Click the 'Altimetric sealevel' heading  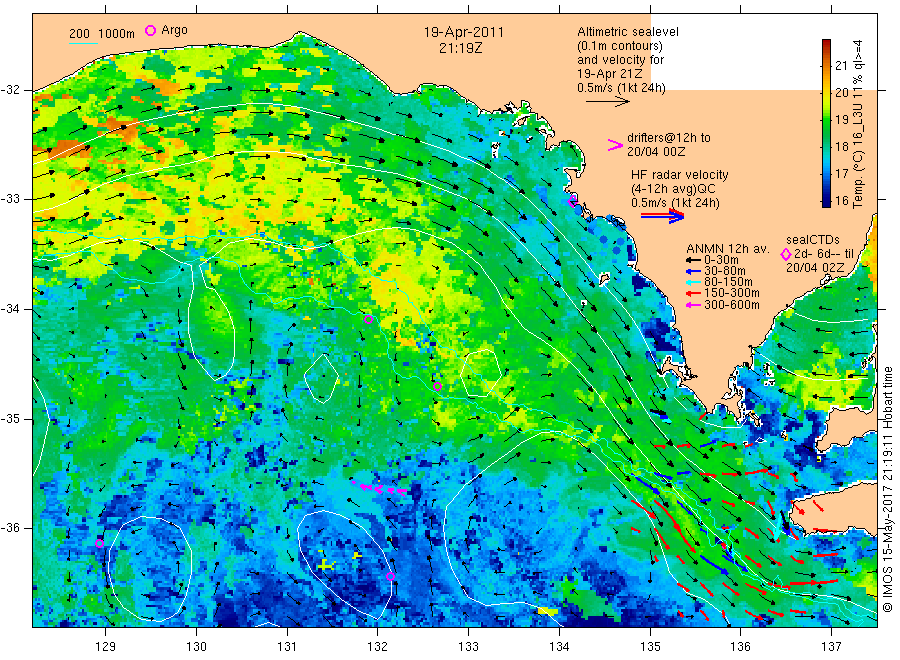(x=628, y=32)
